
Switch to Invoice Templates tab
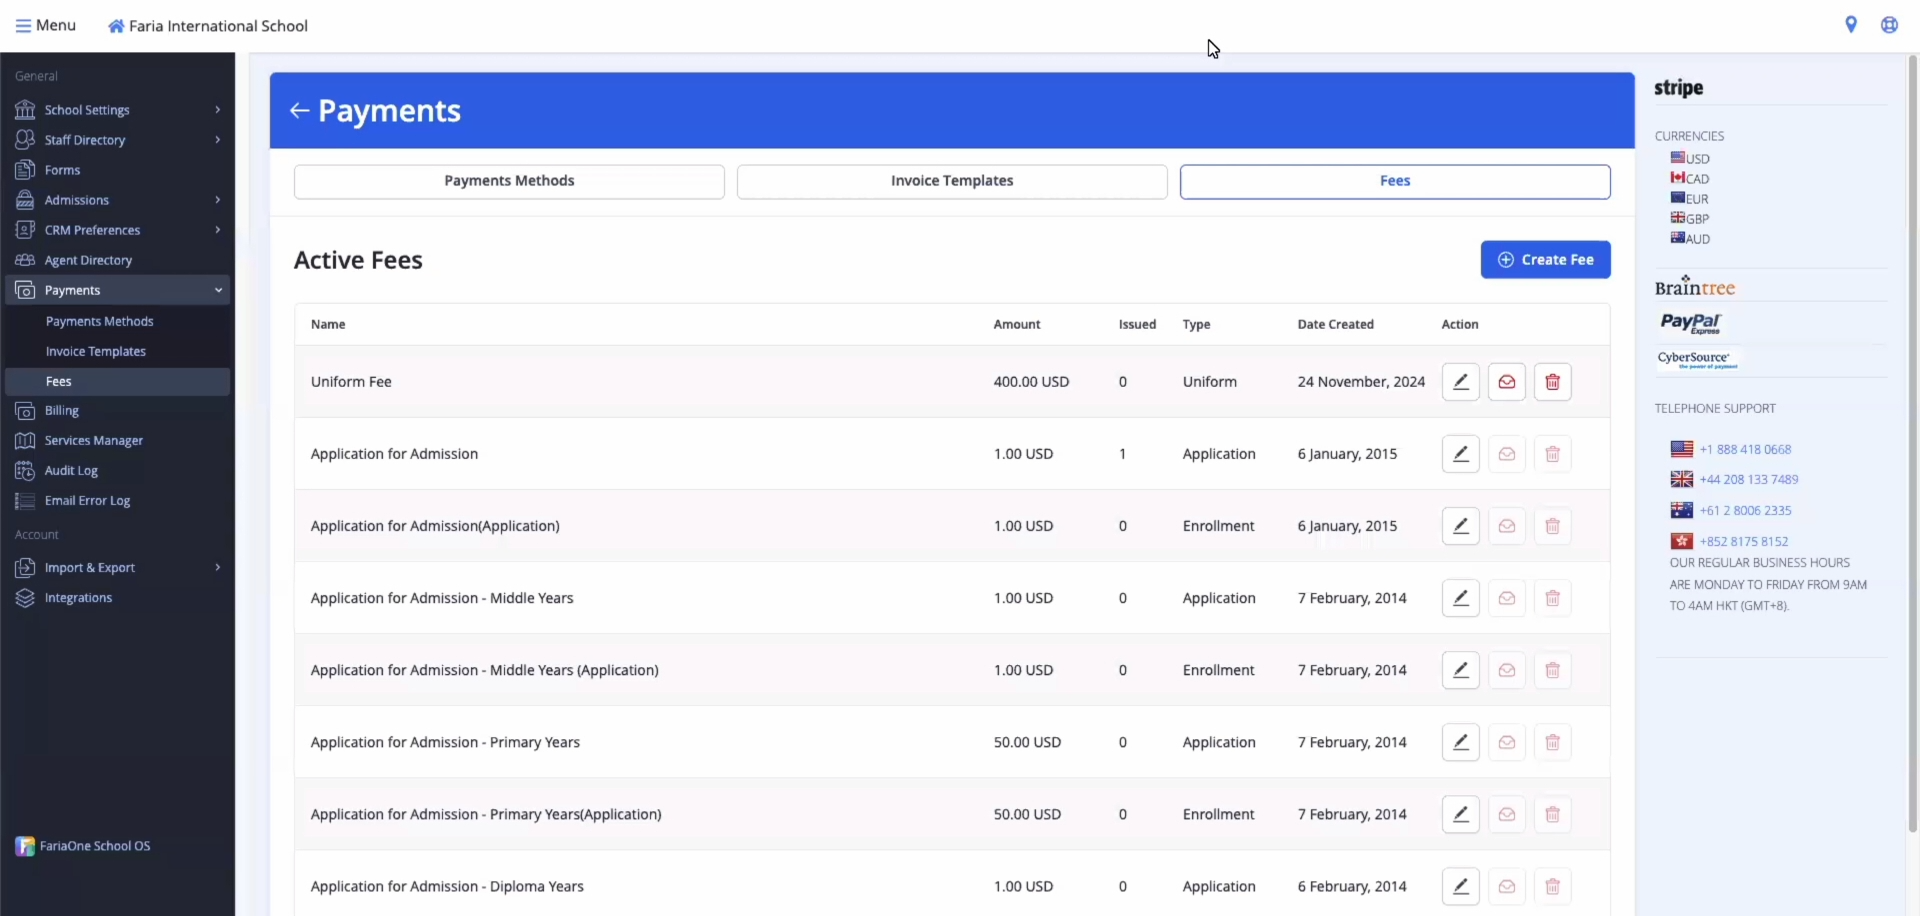(952, 181)
